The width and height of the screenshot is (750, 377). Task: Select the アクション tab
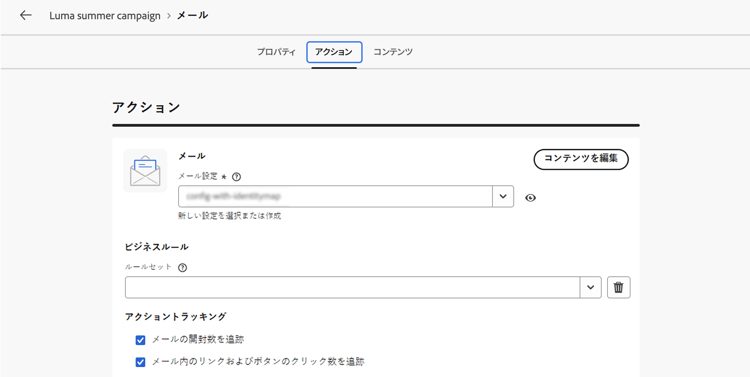(x=334, y=52)
